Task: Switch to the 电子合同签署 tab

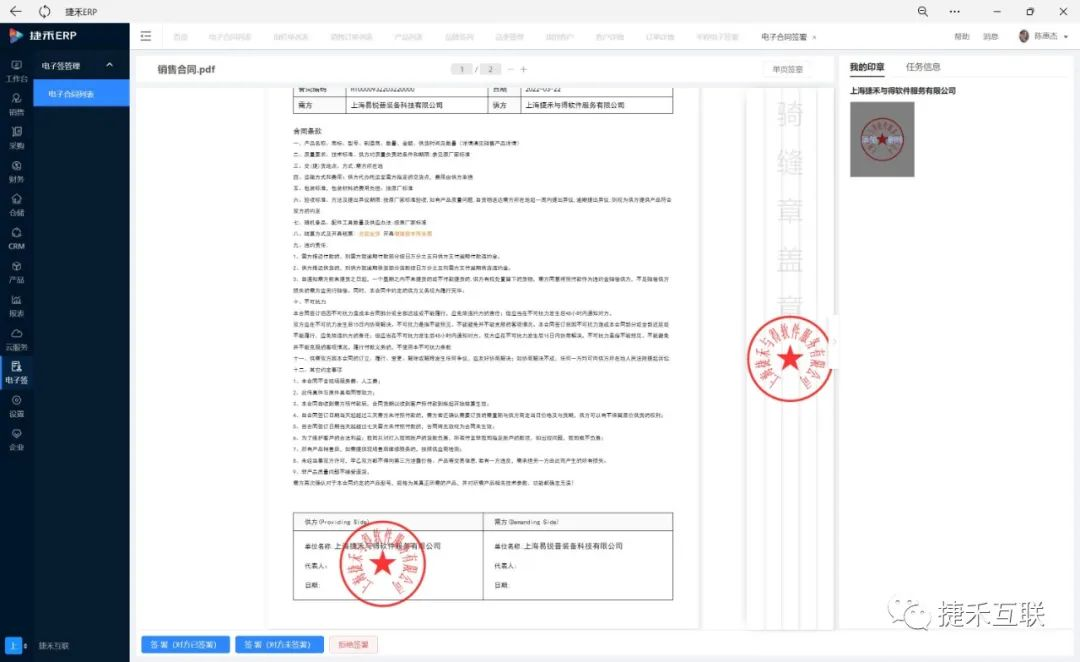Action: [x=784, y=37]
